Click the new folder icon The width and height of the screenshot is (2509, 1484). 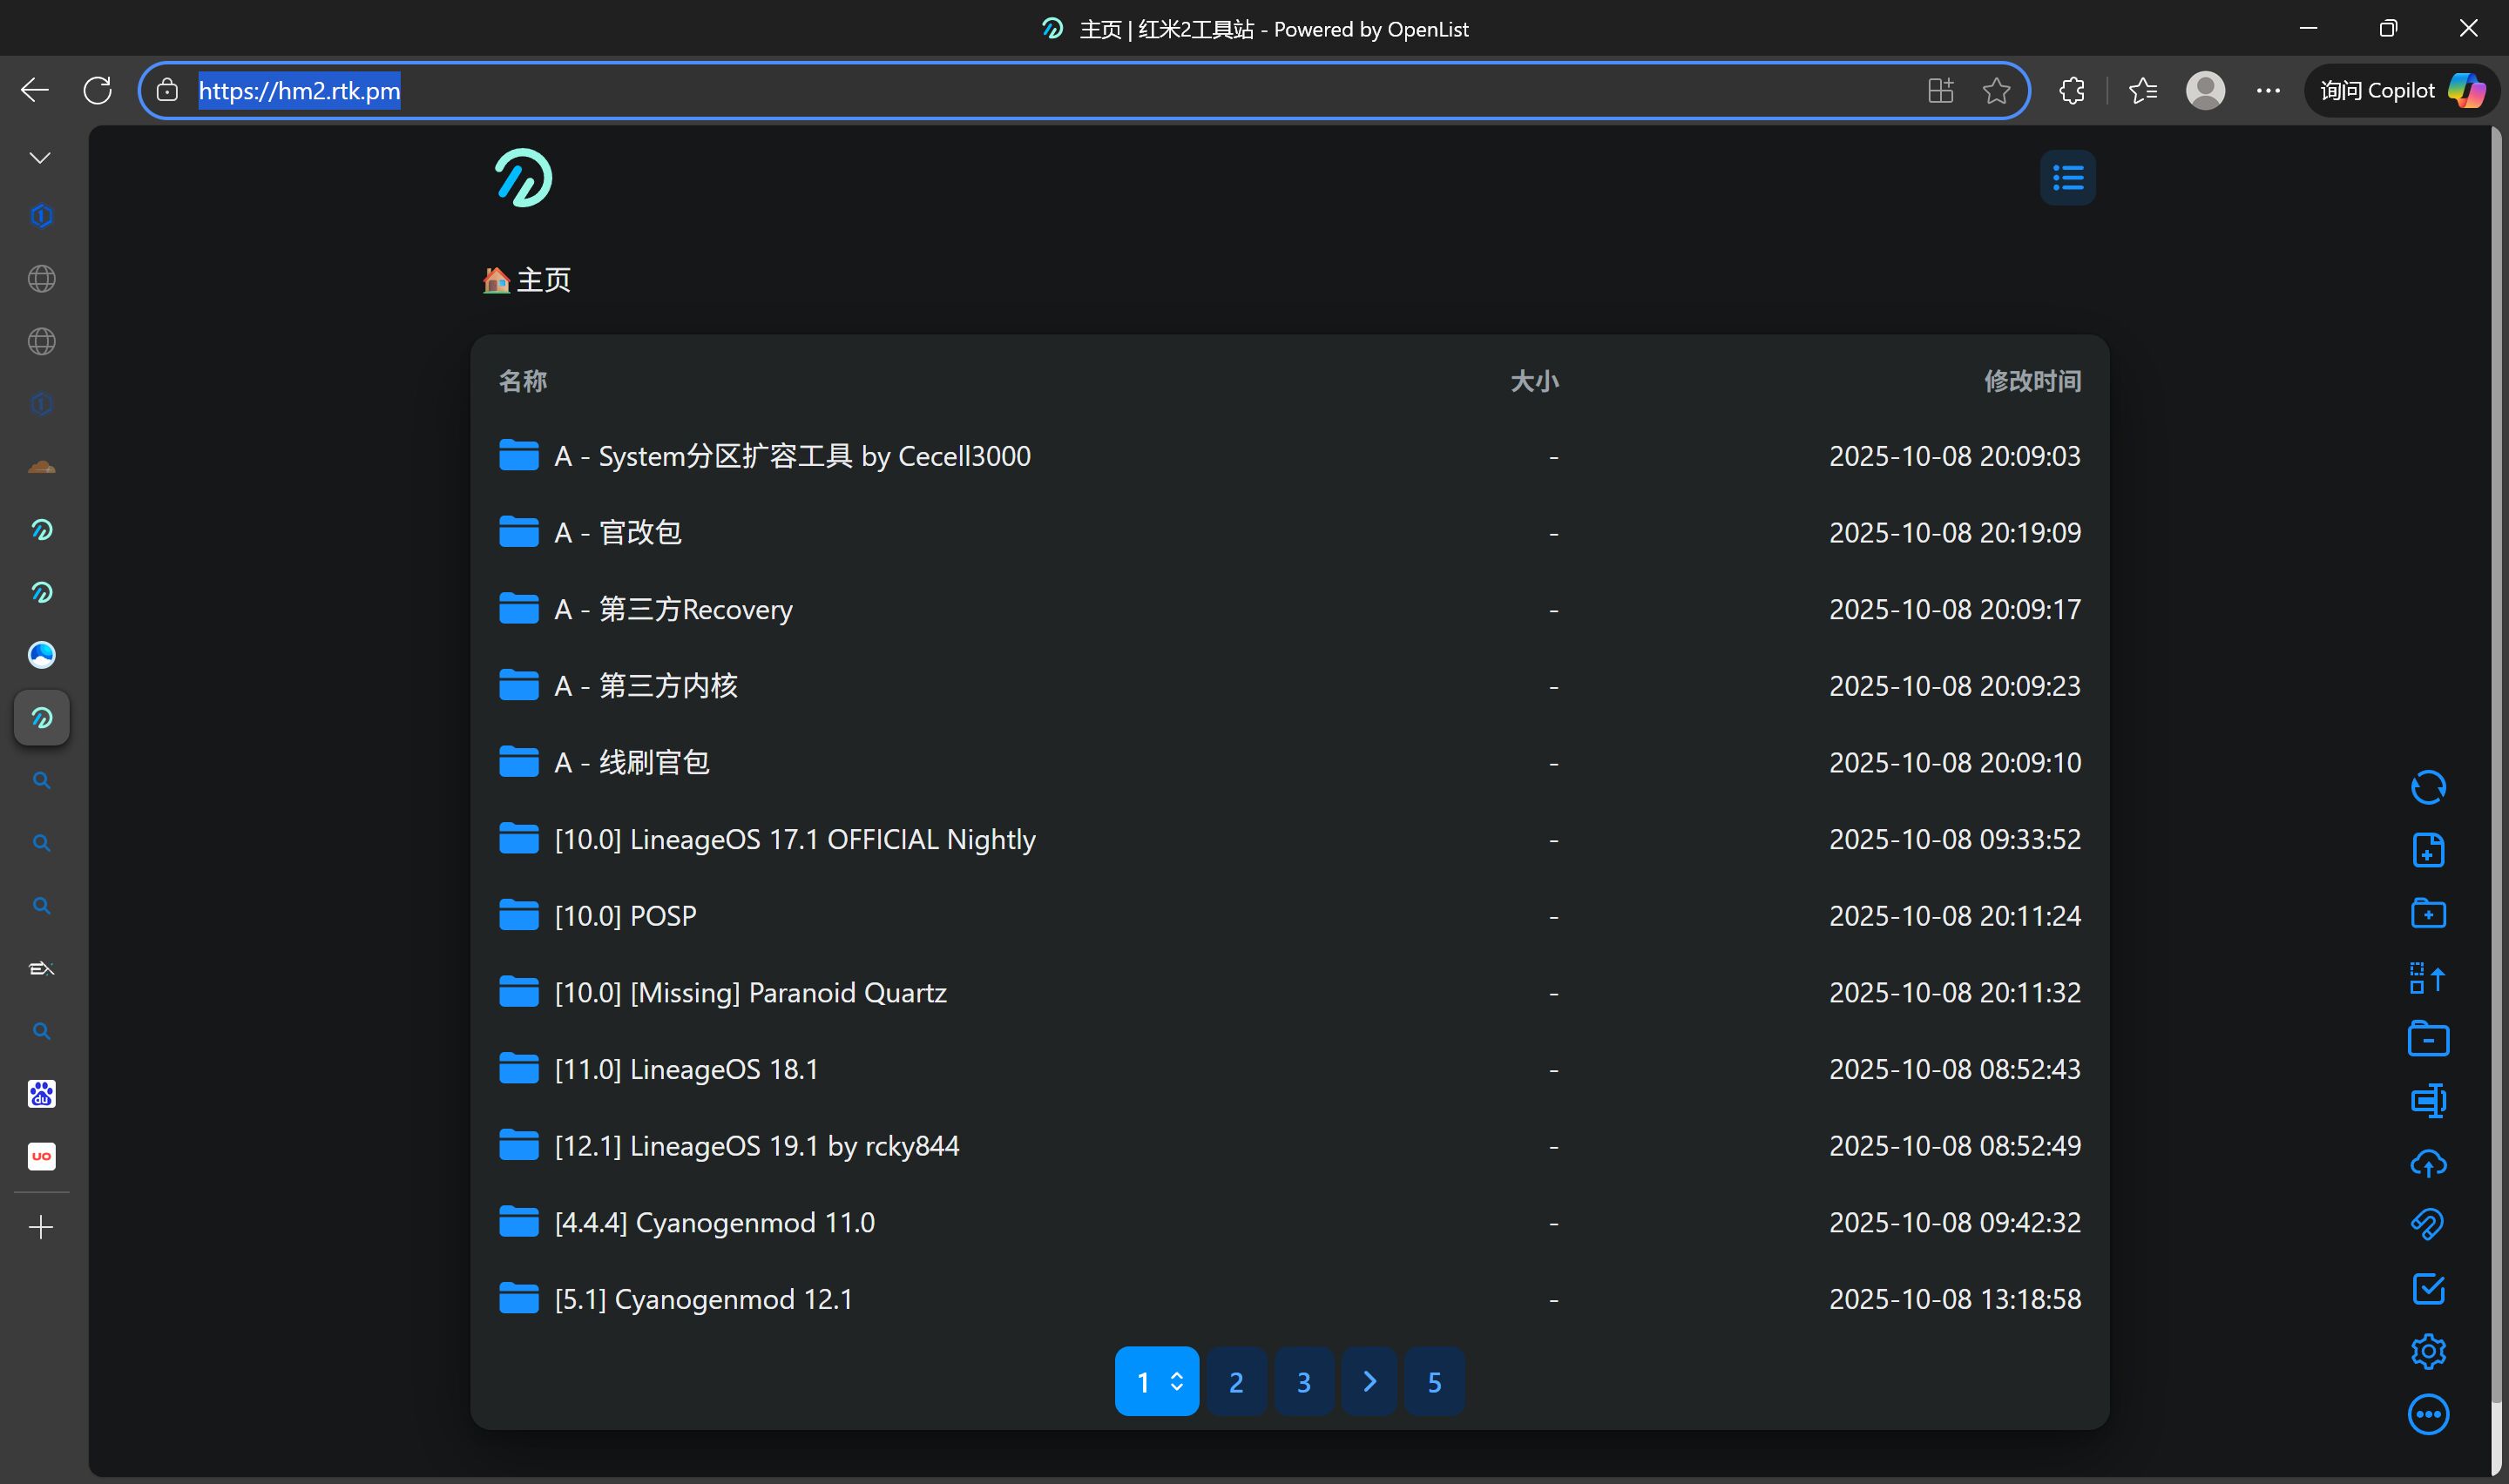[x=2427, y=913]
